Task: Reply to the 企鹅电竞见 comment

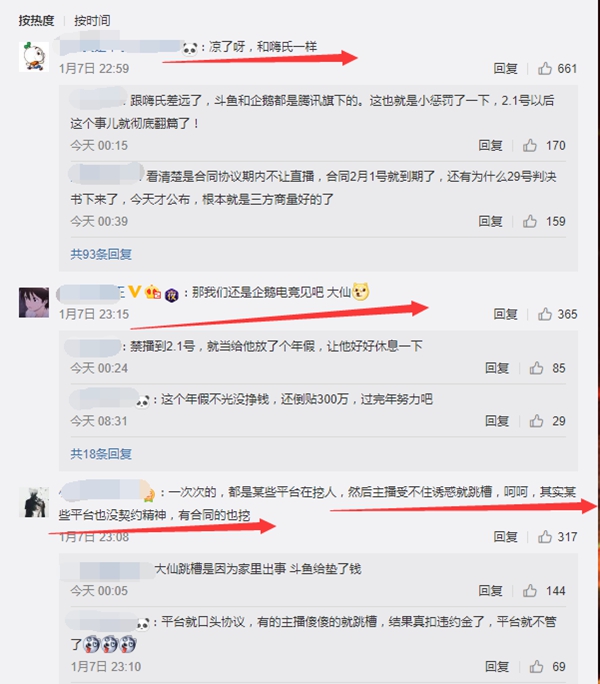Action: coord(505,314)
